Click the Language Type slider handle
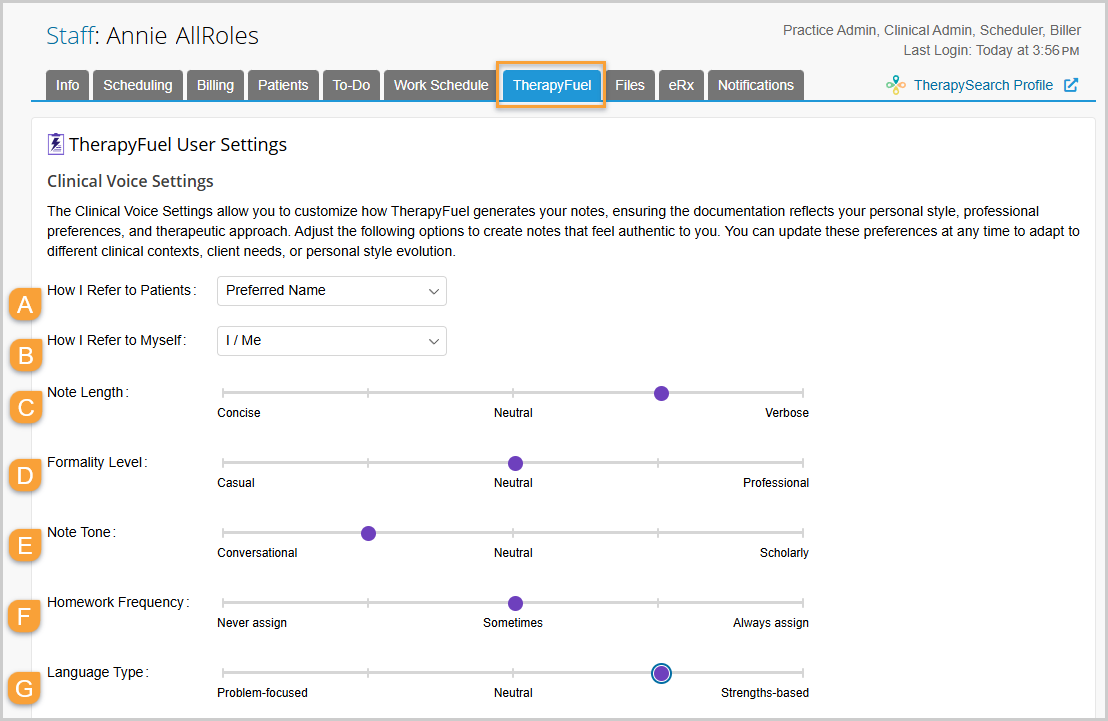This screenshot has width=1108, height=721. click(x=661, y=673)
